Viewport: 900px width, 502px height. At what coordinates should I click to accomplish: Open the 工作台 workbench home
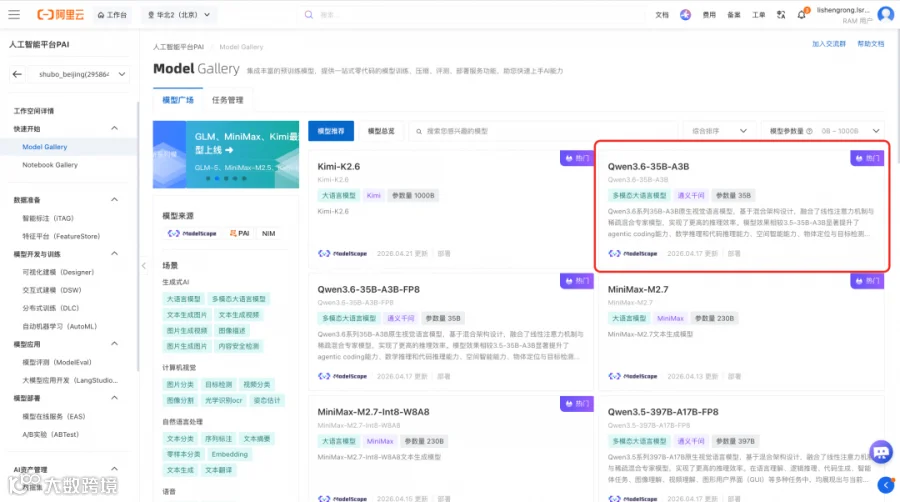click(112, 15)
